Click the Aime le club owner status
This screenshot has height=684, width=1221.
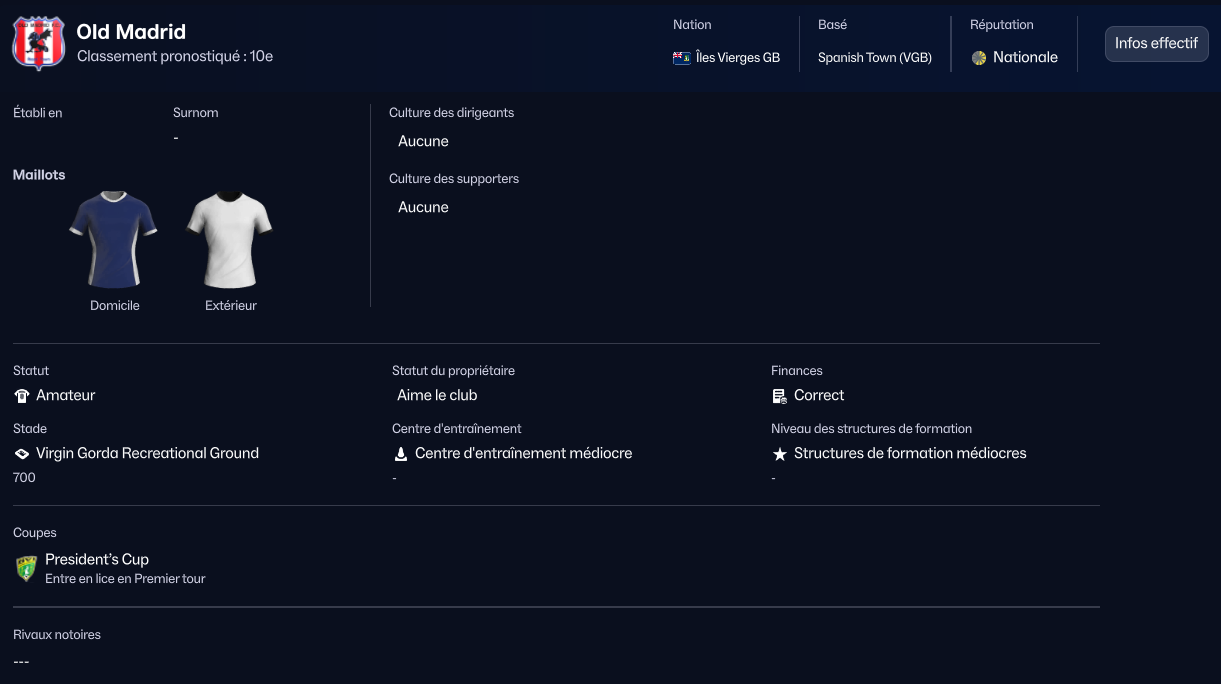[437, 395]
